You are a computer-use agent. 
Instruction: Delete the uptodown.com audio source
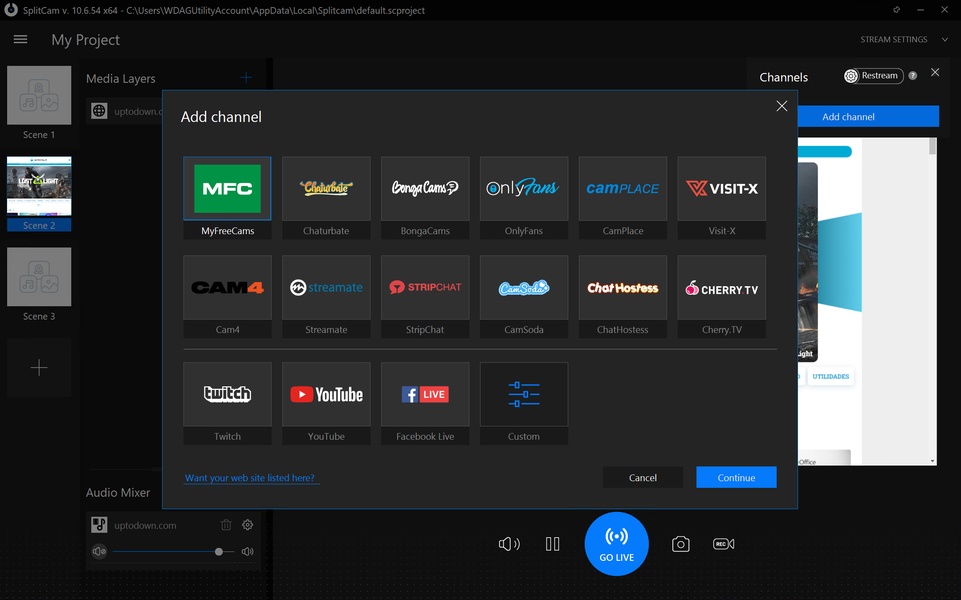click(x=226, y=525)
